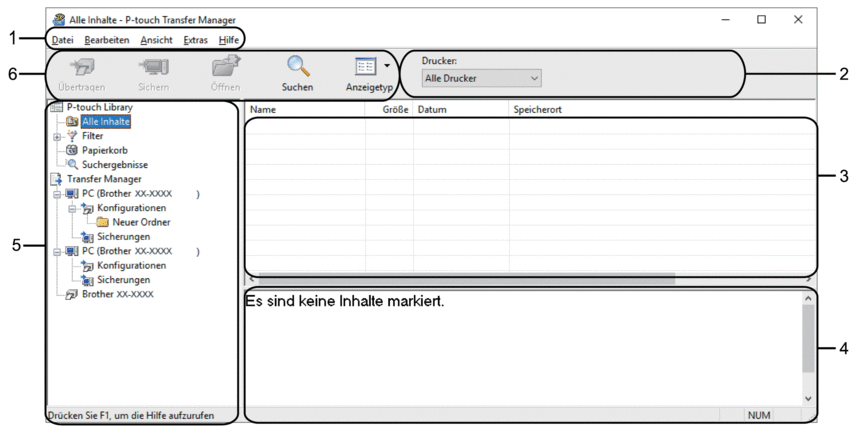Viewport: 861px width, 433px height.
Task: Select P-touch Library root node
Action: click(x=99, y=107)
